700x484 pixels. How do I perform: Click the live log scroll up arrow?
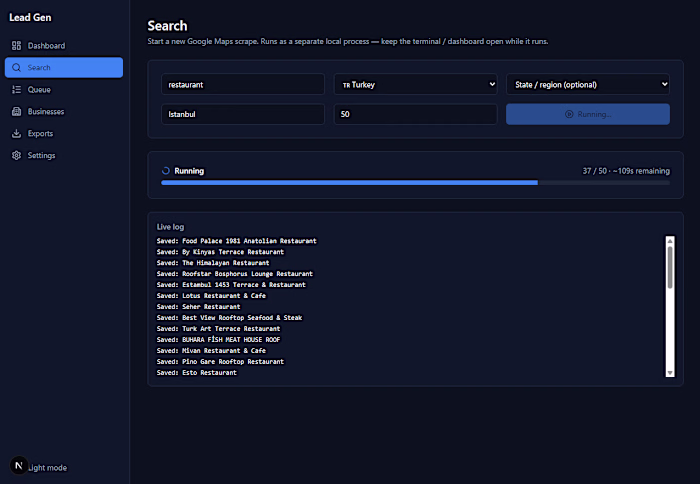point(670,241)
